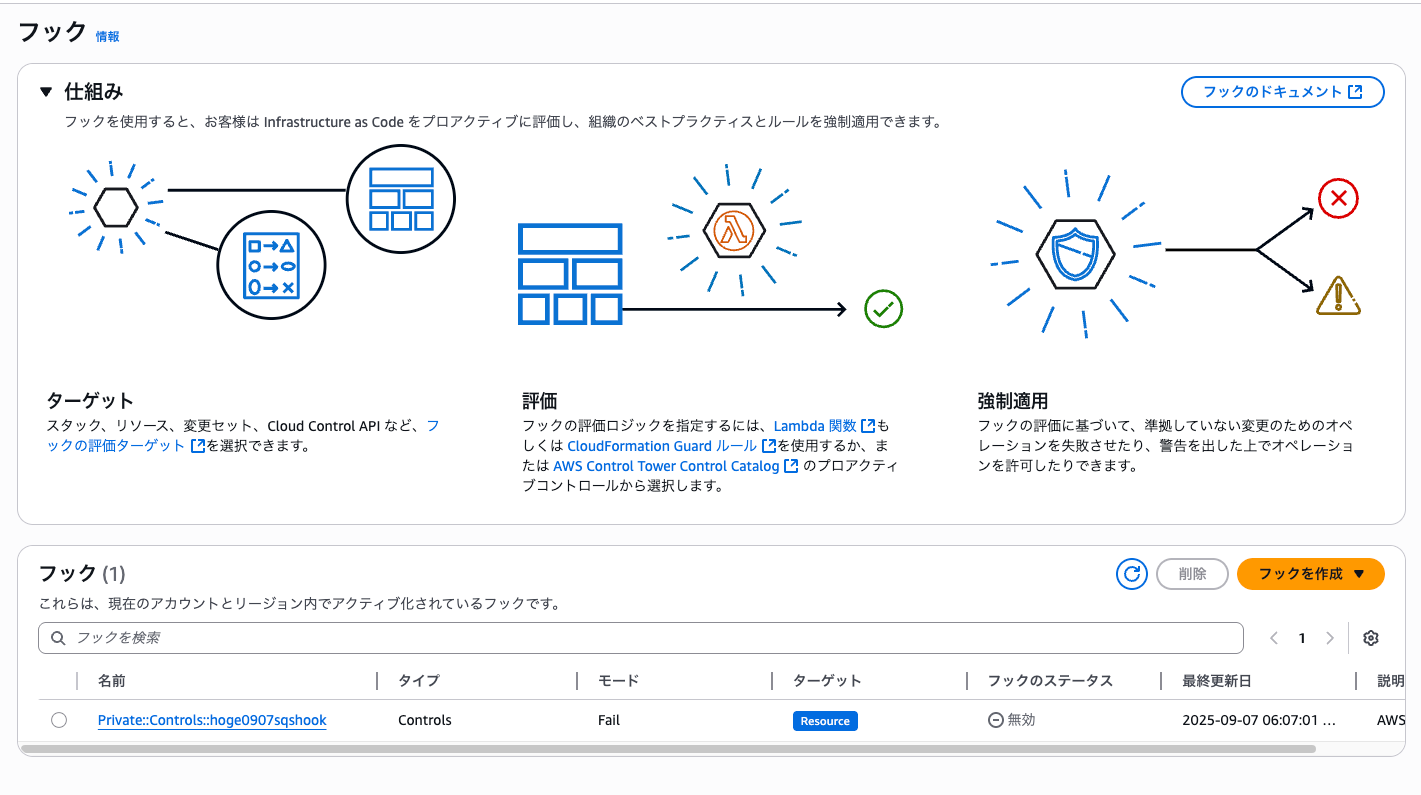Click the external link icon after Lambda 関数
The image size is (1421, 795).
[868, 426]
